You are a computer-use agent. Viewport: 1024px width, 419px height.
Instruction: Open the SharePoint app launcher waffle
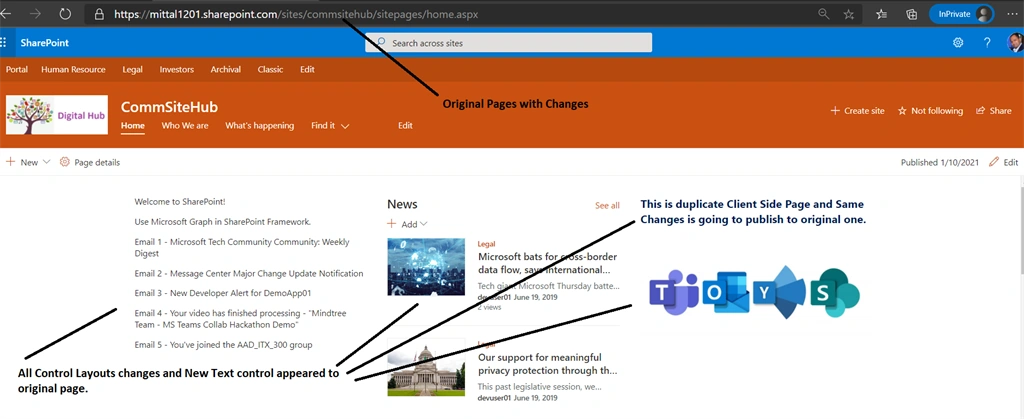(3, 42)
